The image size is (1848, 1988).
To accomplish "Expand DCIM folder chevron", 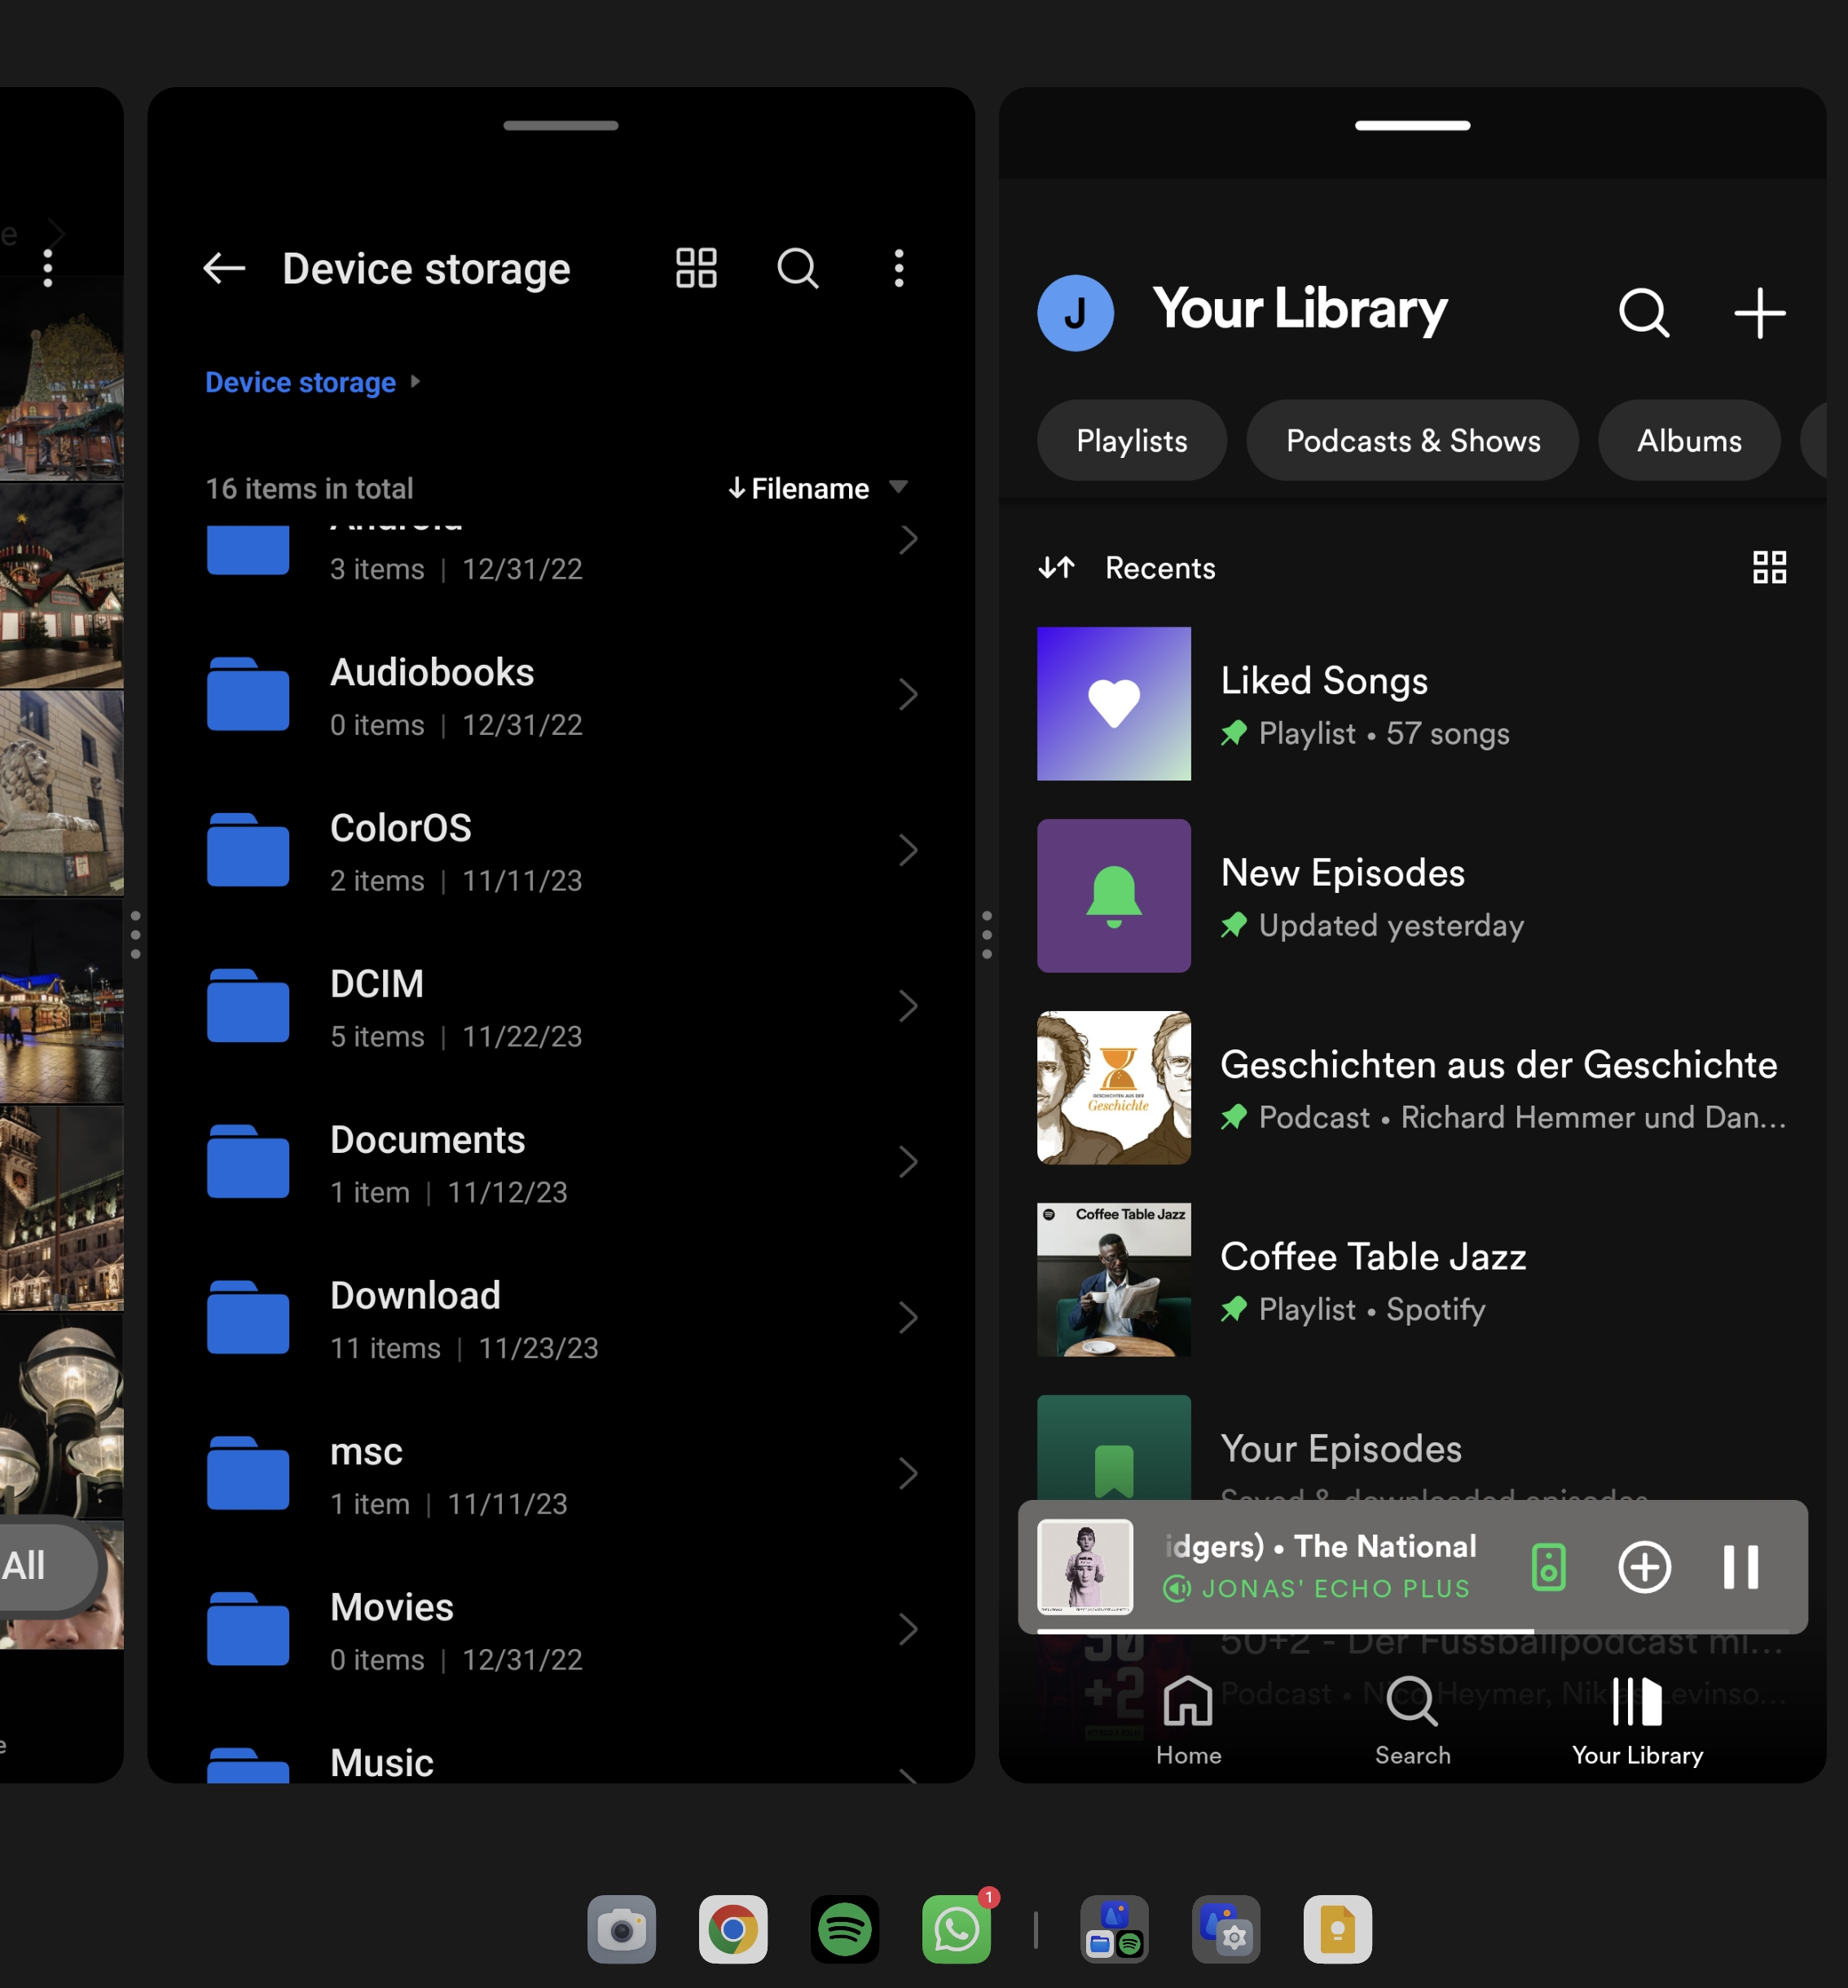I will pyautogui.click(x=907, y=1006).
